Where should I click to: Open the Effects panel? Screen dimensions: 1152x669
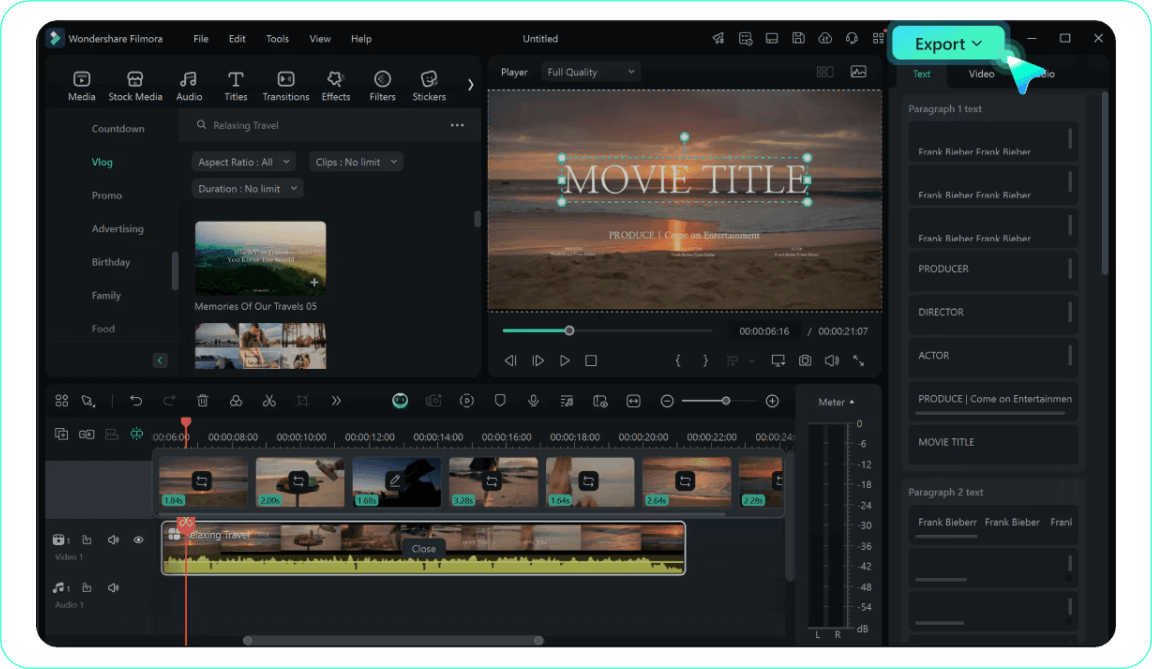(x=336, y=85)
